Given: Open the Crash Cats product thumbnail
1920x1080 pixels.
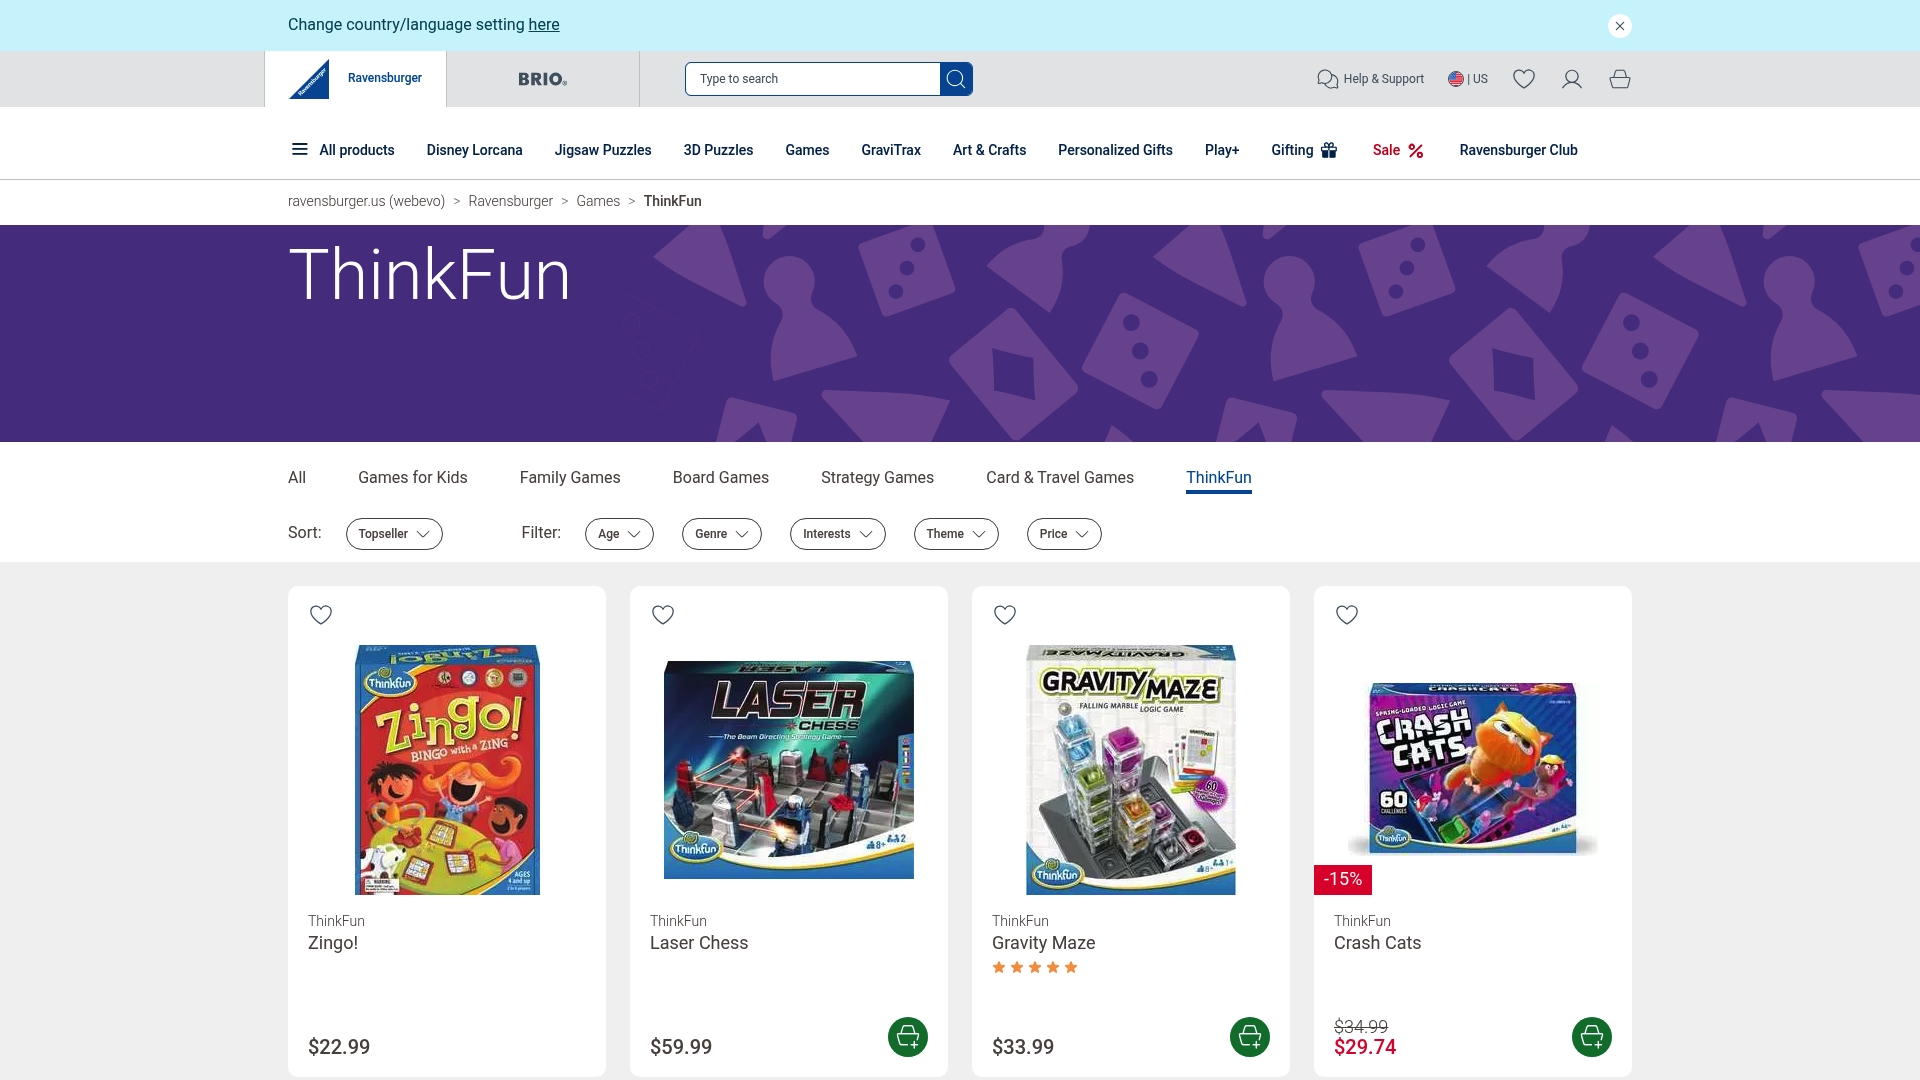Looking at the screenshot, I should click(1472, 769).
